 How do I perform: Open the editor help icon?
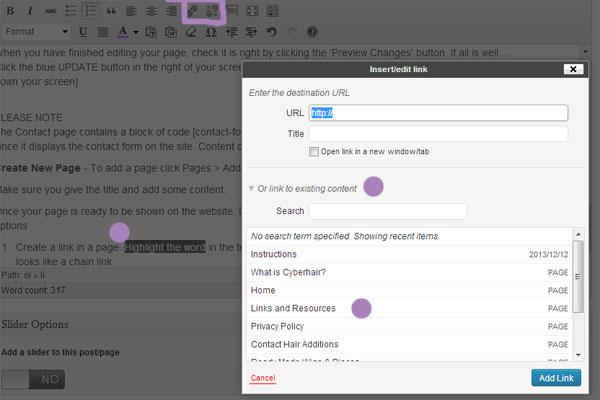point(312,32)
